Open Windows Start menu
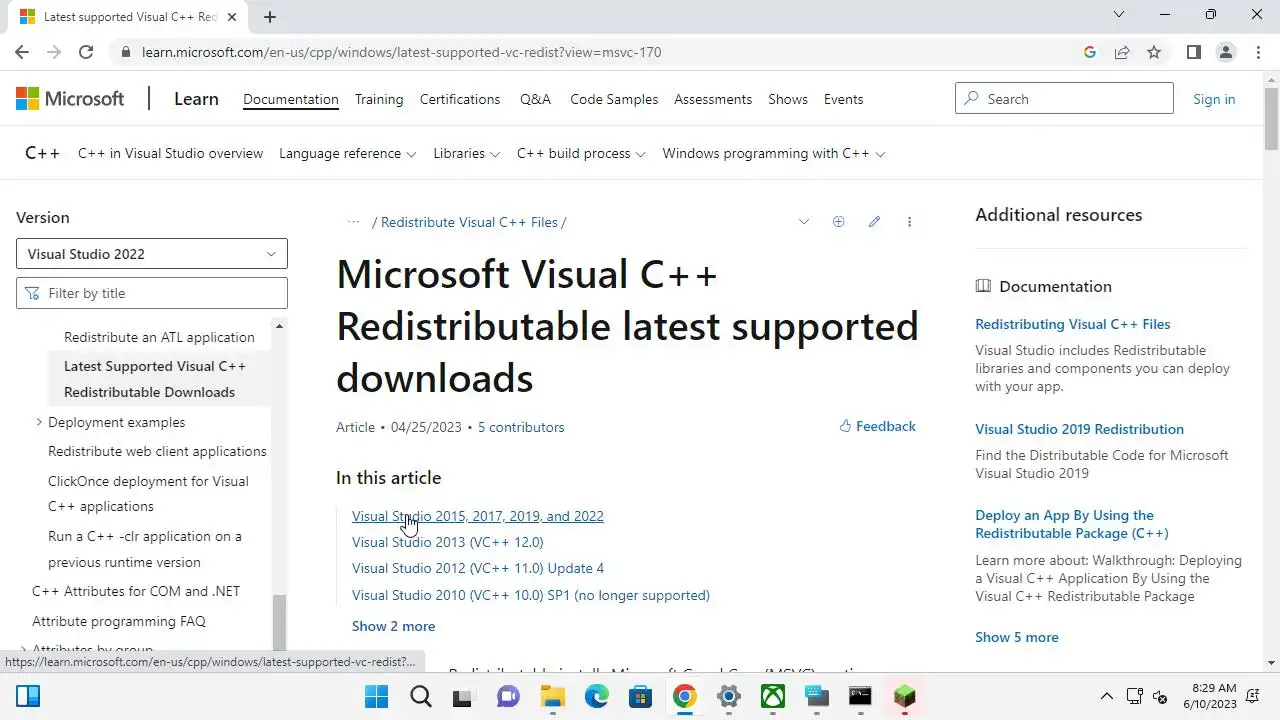Image resolution: width=1280 pixels, height=720 pixels. pos(376,696)
